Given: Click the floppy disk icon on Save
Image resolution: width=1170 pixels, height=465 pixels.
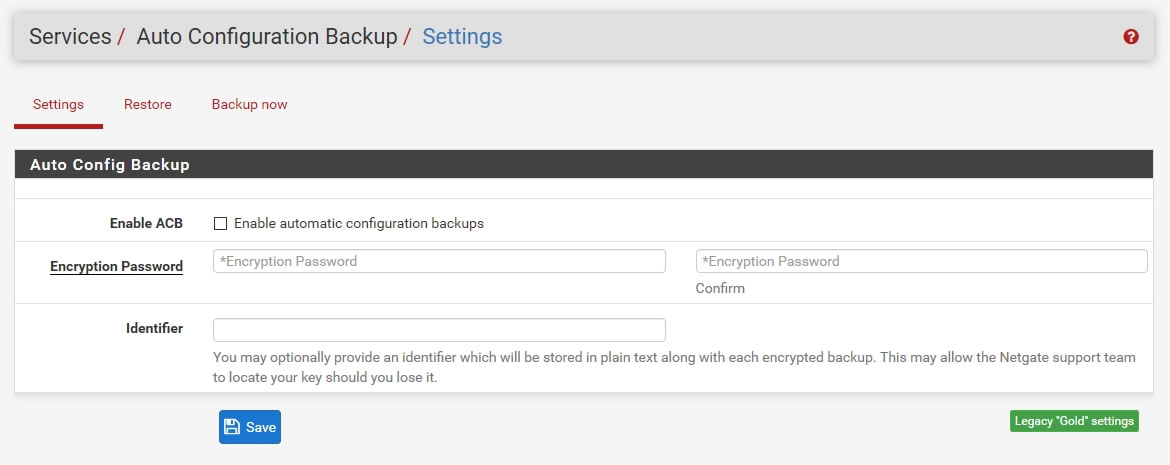Looking at the screenshot, I should (232, 427).
